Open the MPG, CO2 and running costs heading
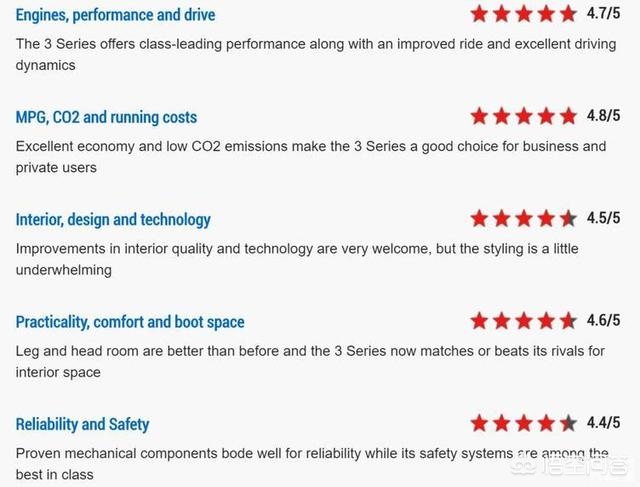This screenshot has height=487, width=640. tap(106, 117)
